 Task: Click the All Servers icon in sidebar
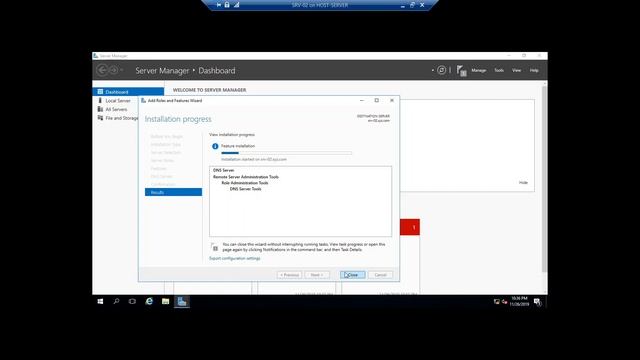tap(100, 109)
